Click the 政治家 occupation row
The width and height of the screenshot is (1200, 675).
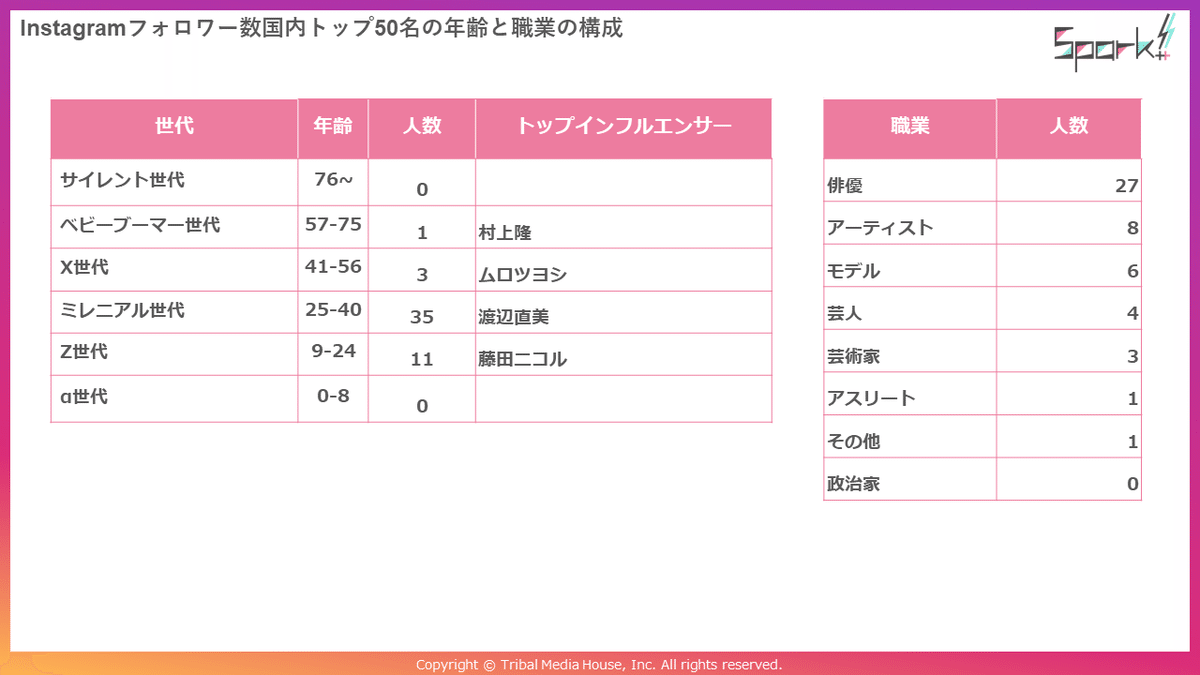pyautogui.click(x=982, y=479)
